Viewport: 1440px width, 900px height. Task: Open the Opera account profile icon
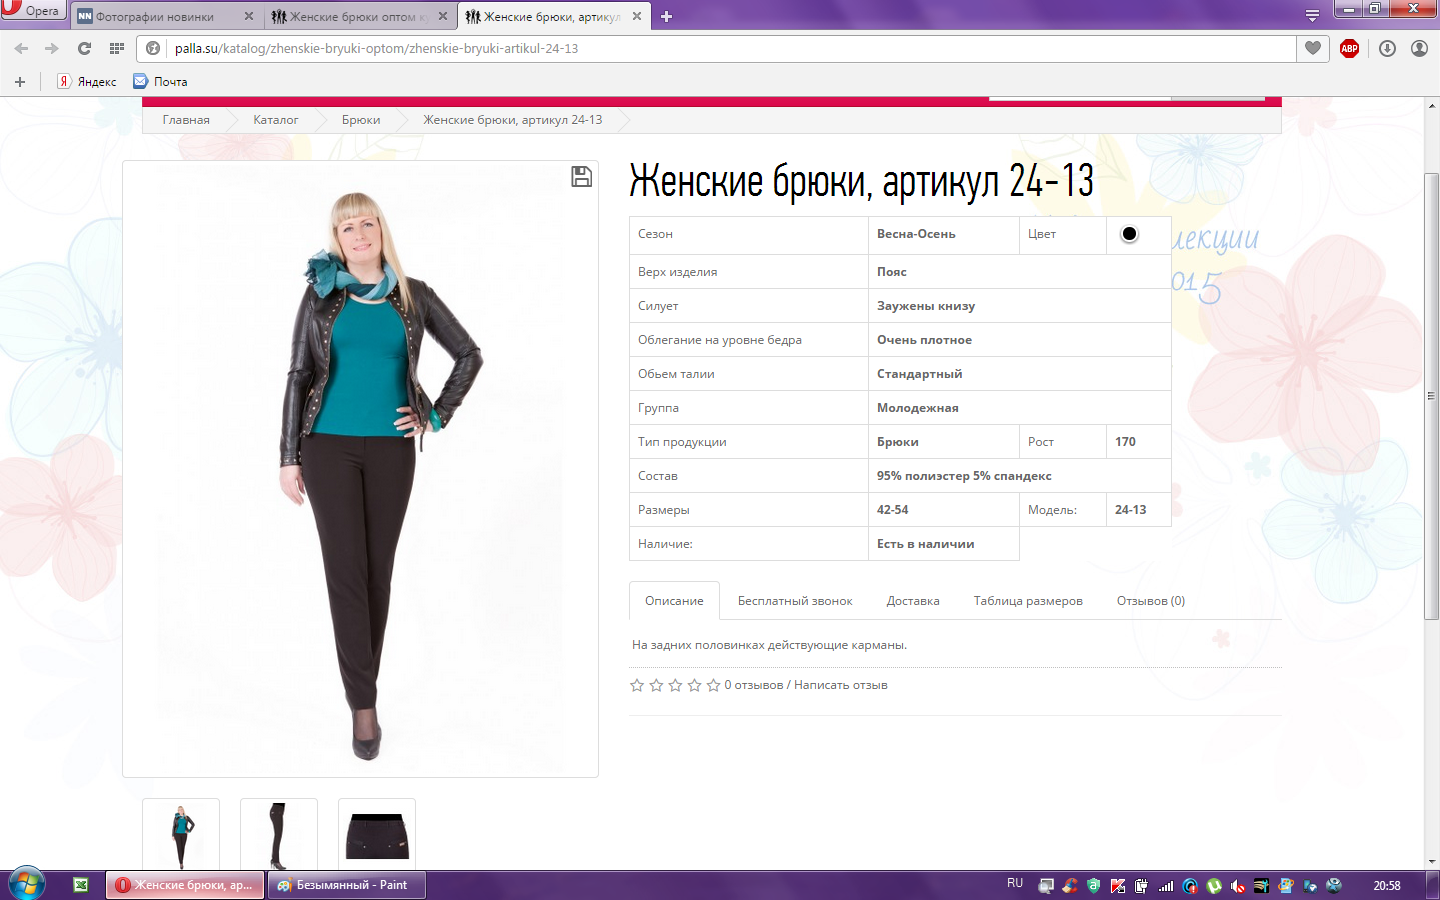1419,48
